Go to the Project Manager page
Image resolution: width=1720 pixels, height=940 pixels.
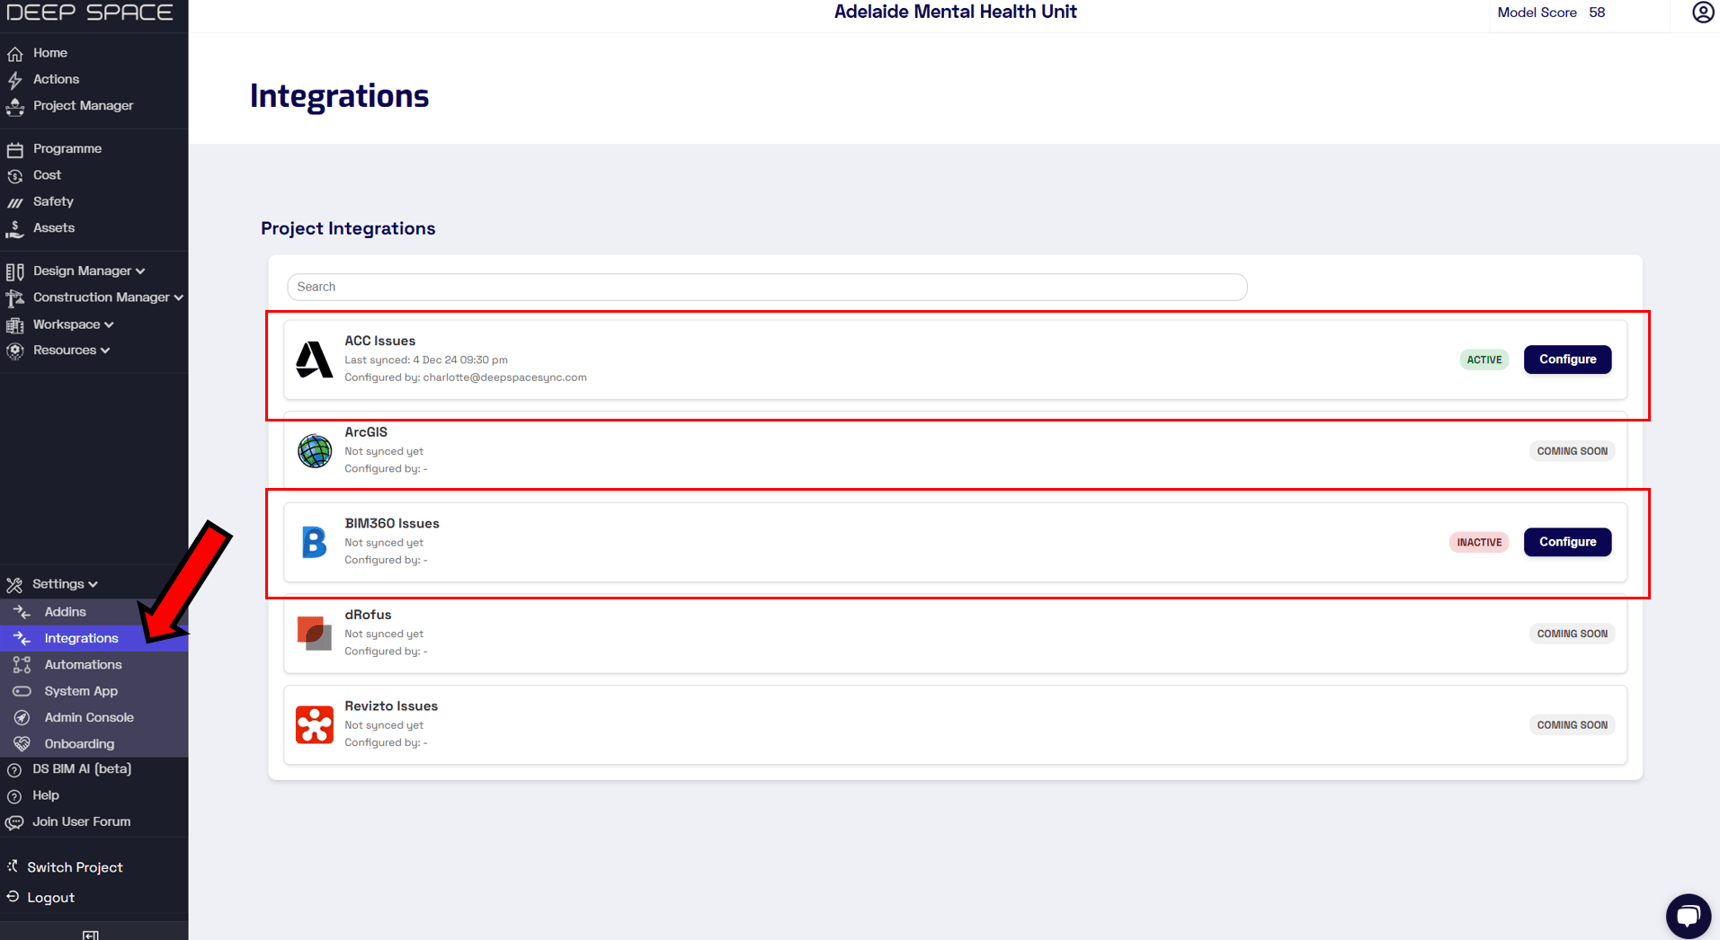(x=82, y=106)
